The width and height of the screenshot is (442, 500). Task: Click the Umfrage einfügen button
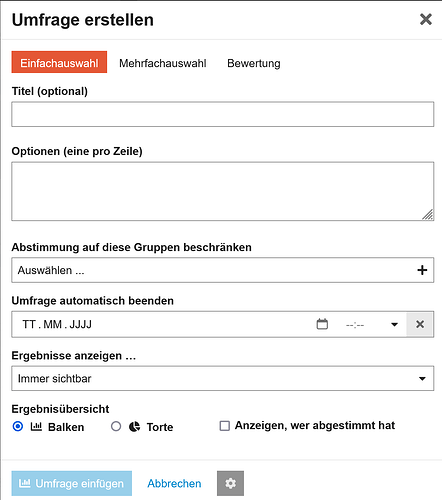pos(72,483)
